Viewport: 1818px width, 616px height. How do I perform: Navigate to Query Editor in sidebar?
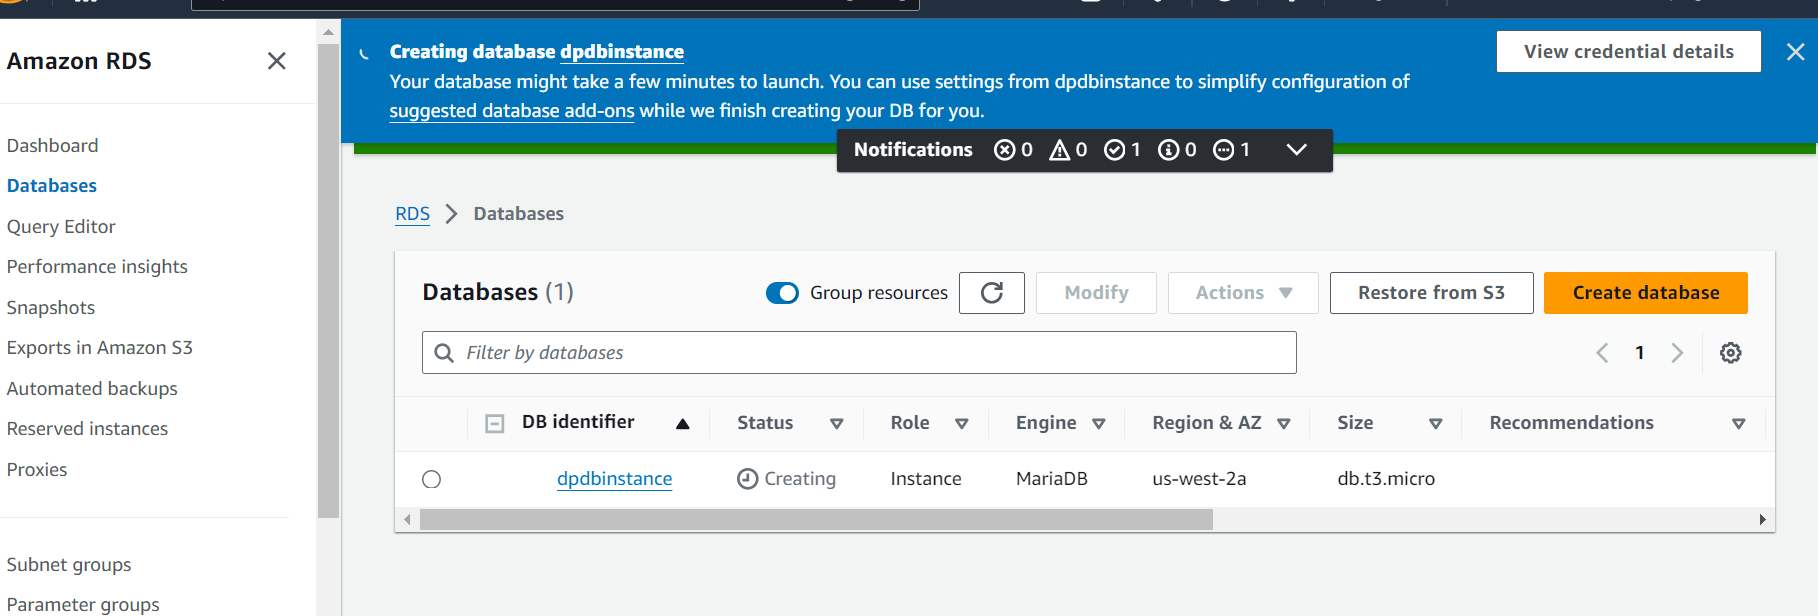click(61, 227)
